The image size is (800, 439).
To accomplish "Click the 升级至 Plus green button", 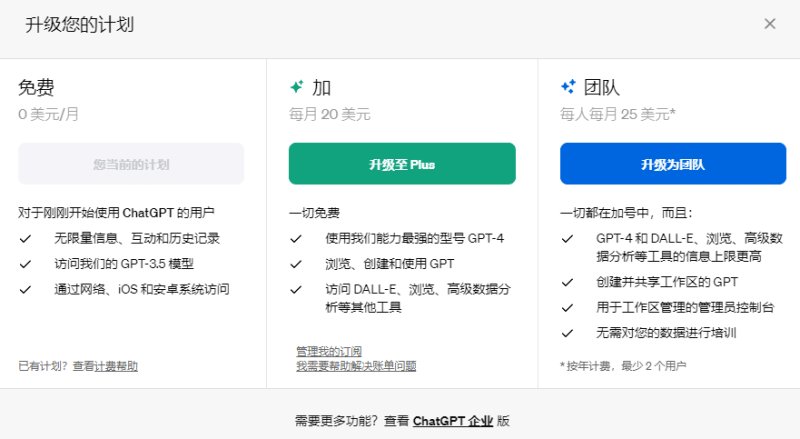I will [x=402, y=164].
